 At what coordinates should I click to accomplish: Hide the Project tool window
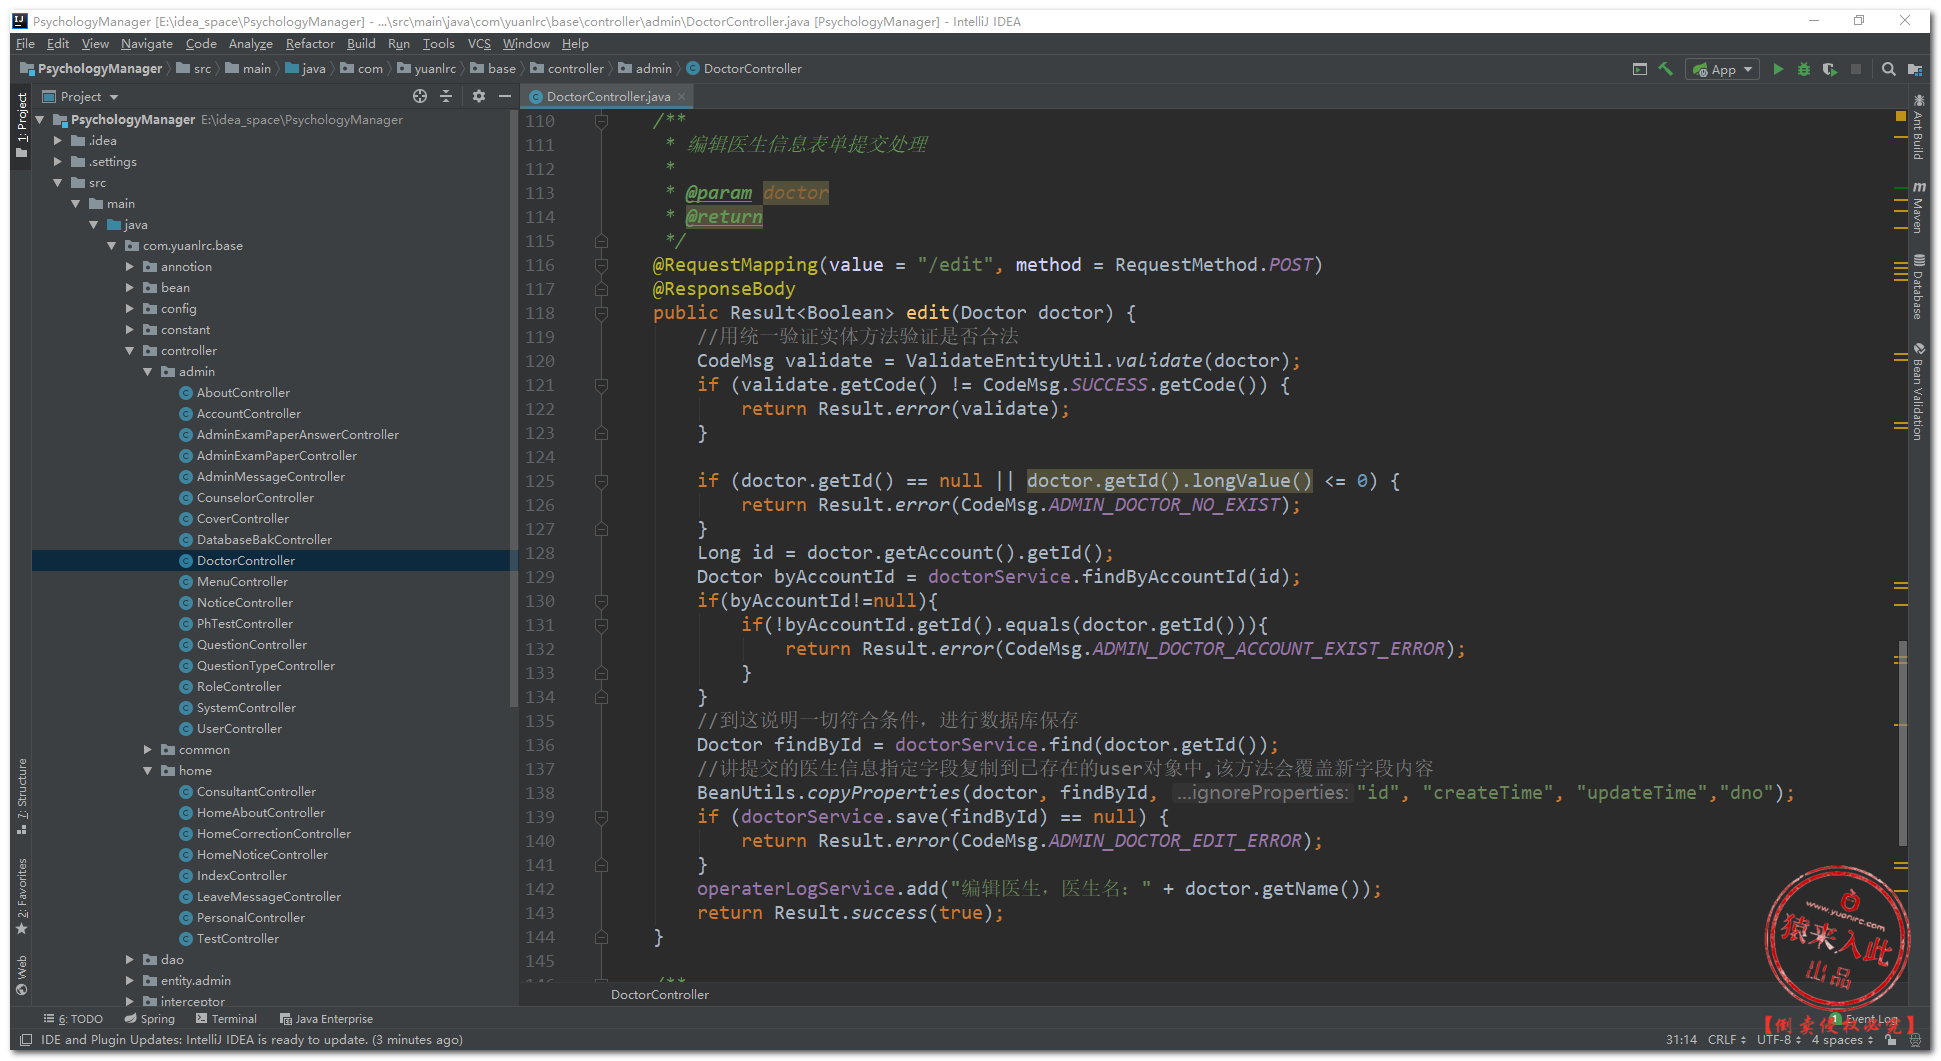[x=505, y=96]
